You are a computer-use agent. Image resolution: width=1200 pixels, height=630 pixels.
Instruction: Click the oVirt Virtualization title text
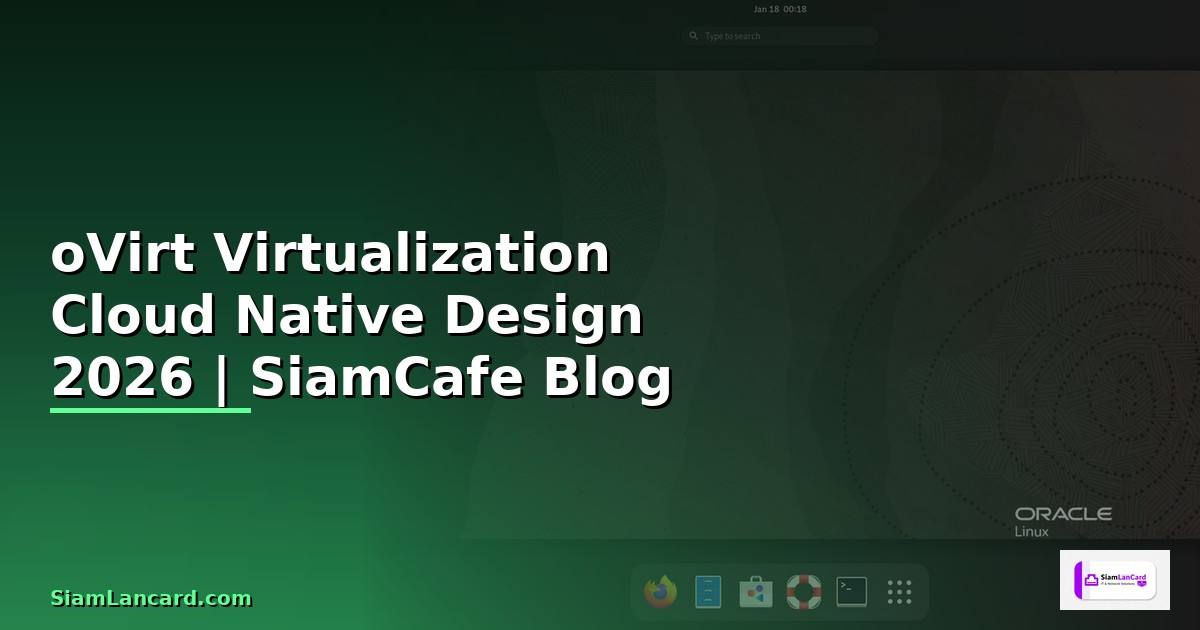(x=330, y=253)
